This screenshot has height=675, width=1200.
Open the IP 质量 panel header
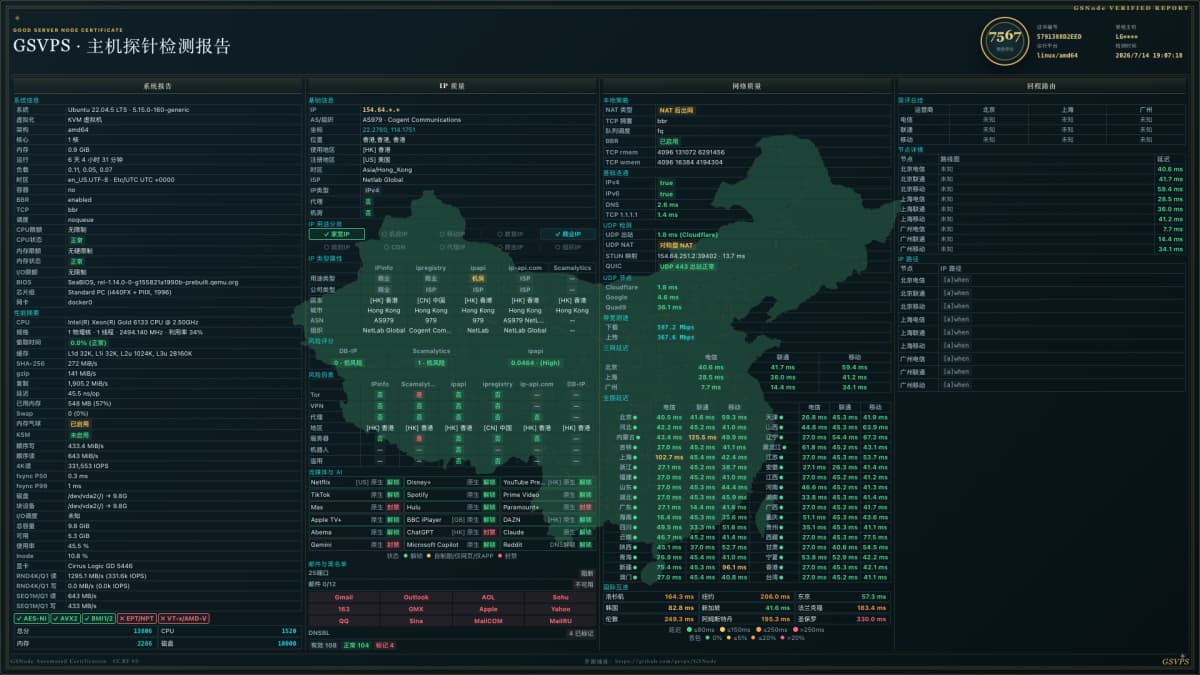[x=451, y=87]
